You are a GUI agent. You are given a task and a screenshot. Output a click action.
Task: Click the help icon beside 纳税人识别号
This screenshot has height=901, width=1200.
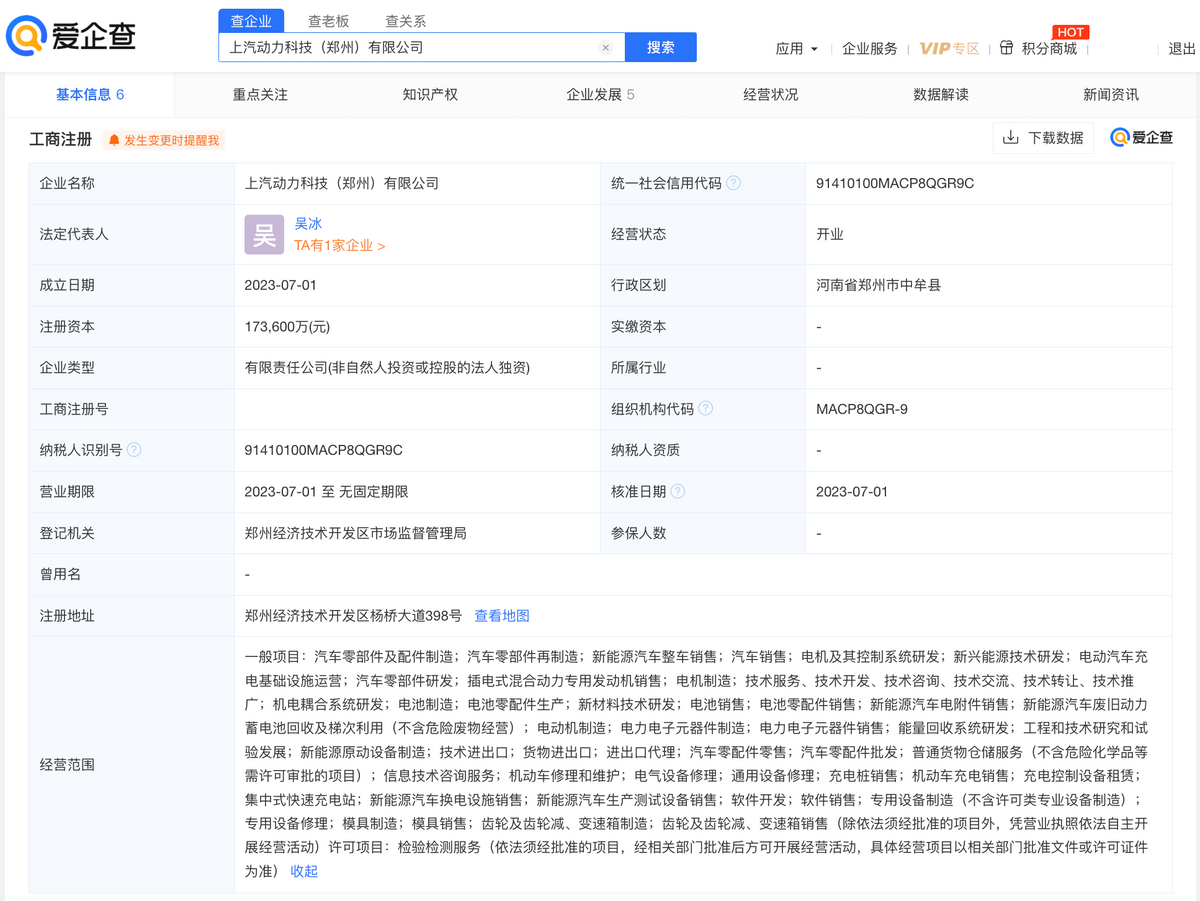coord(134,450)
